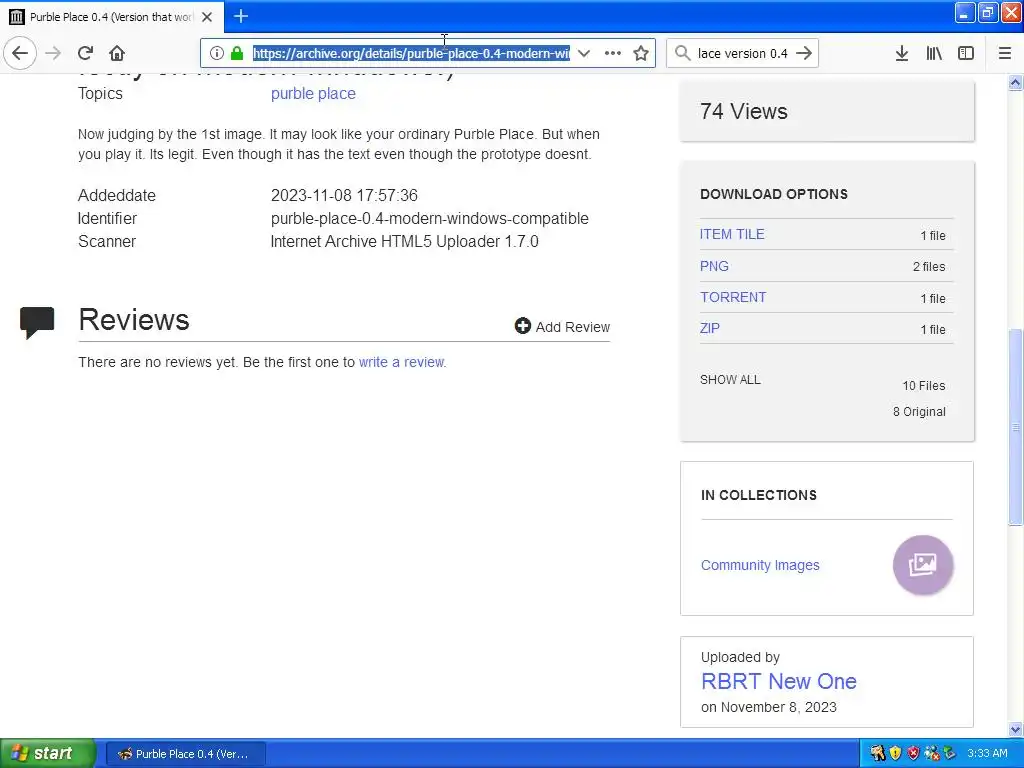Open the Windows Start menu

(47, 753)
